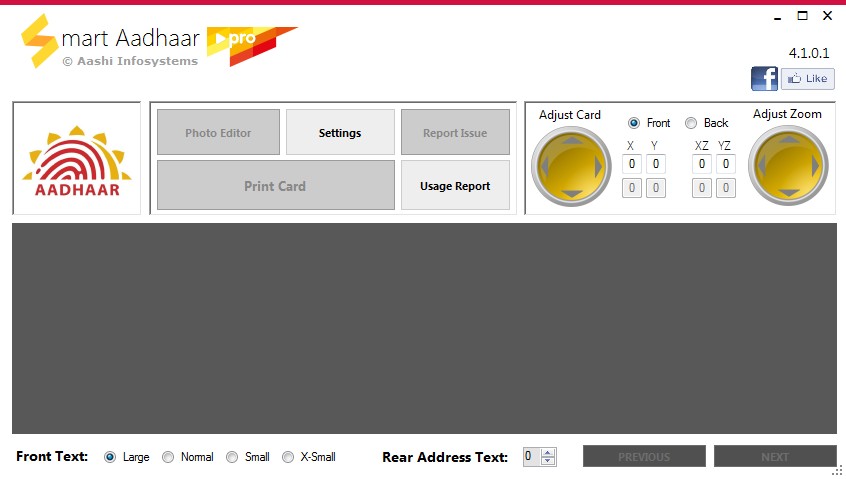Click the NEXT button
Viewport: 846px width, 479px height.
tap(775, 456)
